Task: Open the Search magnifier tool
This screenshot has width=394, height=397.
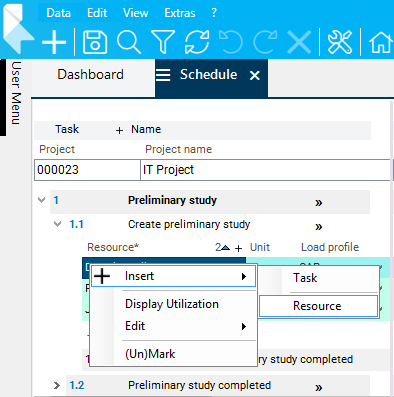Action: pos(129,42)
